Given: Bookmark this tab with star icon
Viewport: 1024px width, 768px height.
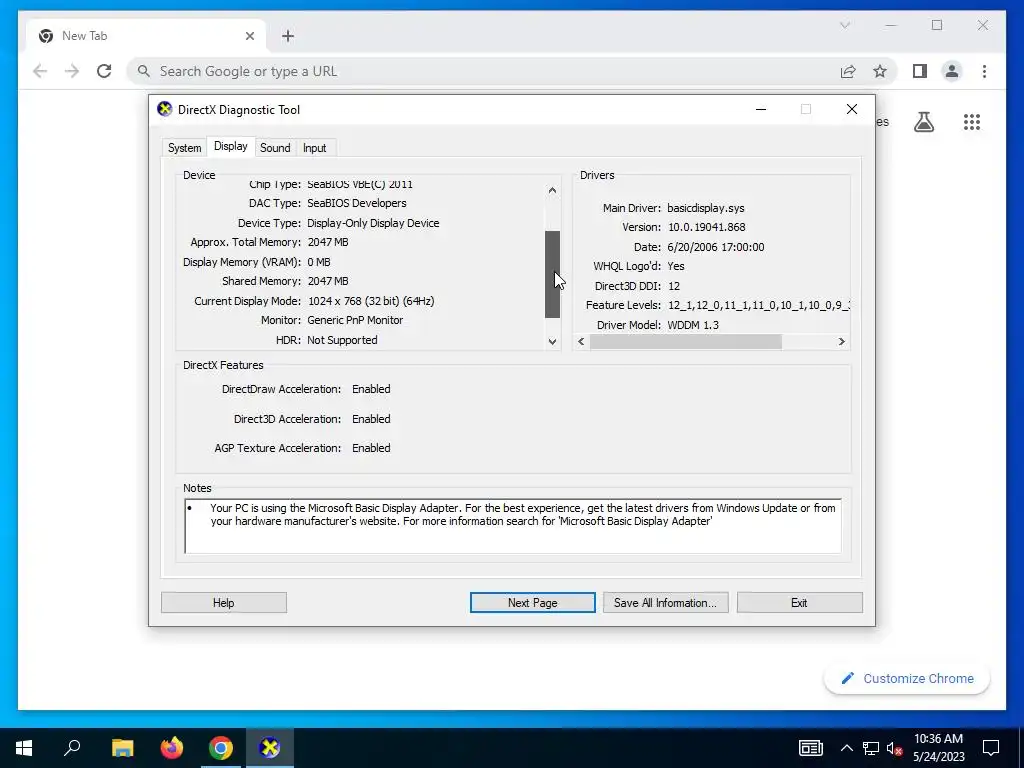Looking at the screenshot, I should point(880,71).
